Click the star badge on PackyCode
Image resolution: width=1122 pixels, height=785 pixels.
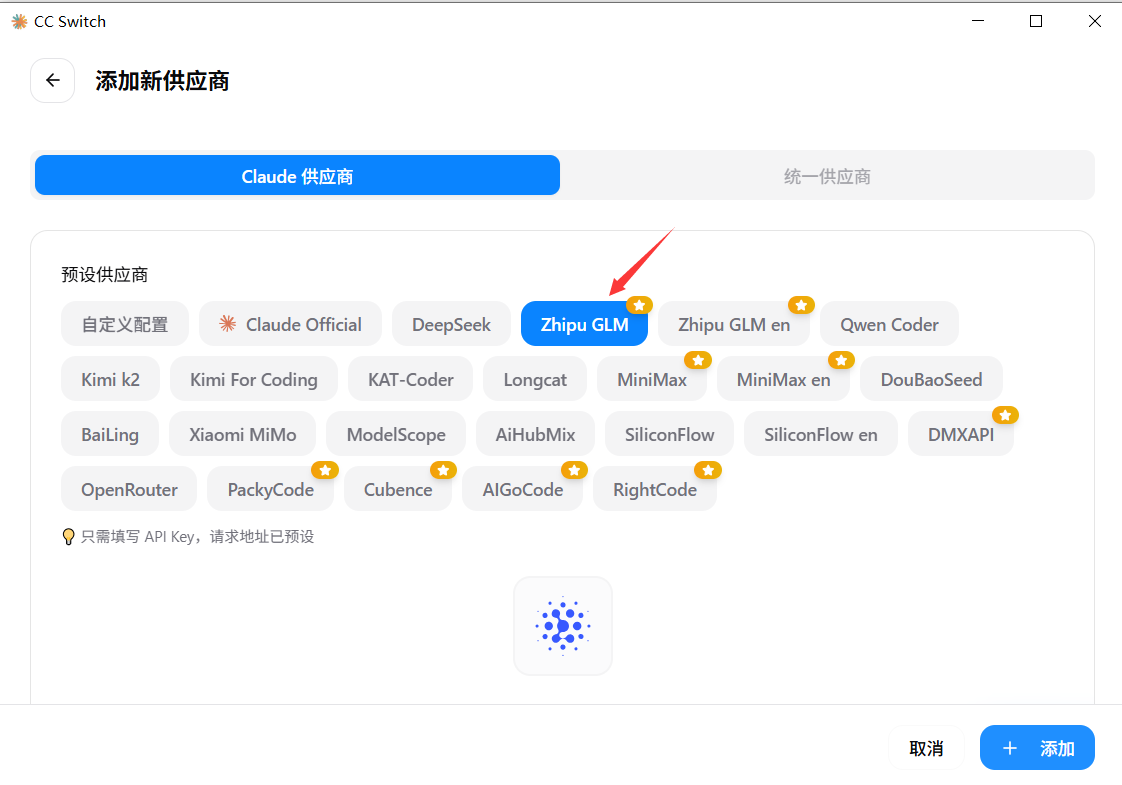(325, 470)
